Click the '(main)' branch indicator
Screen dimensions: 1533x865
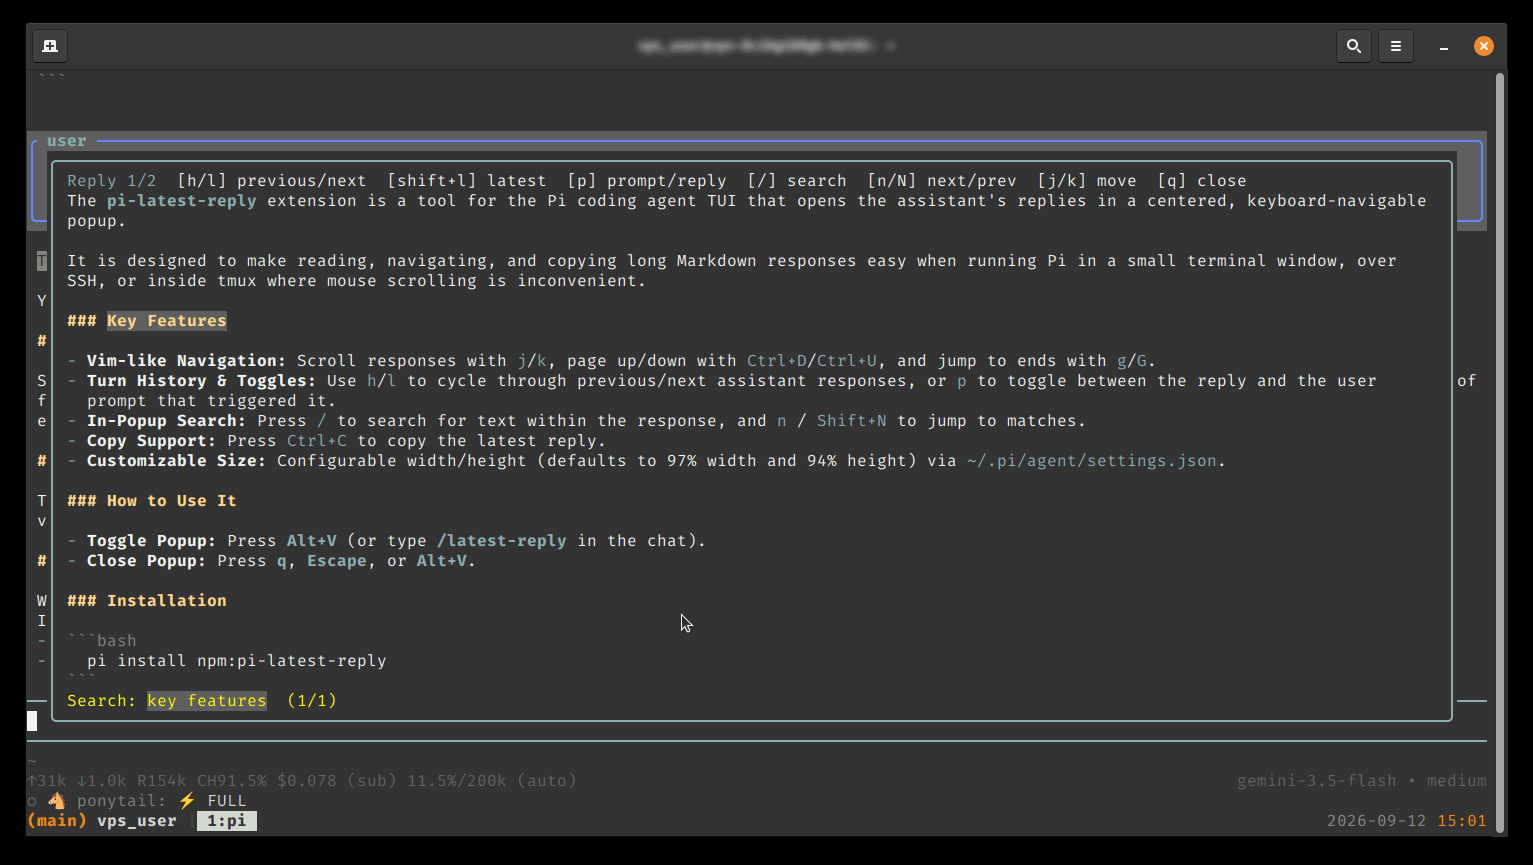[57, 821]
